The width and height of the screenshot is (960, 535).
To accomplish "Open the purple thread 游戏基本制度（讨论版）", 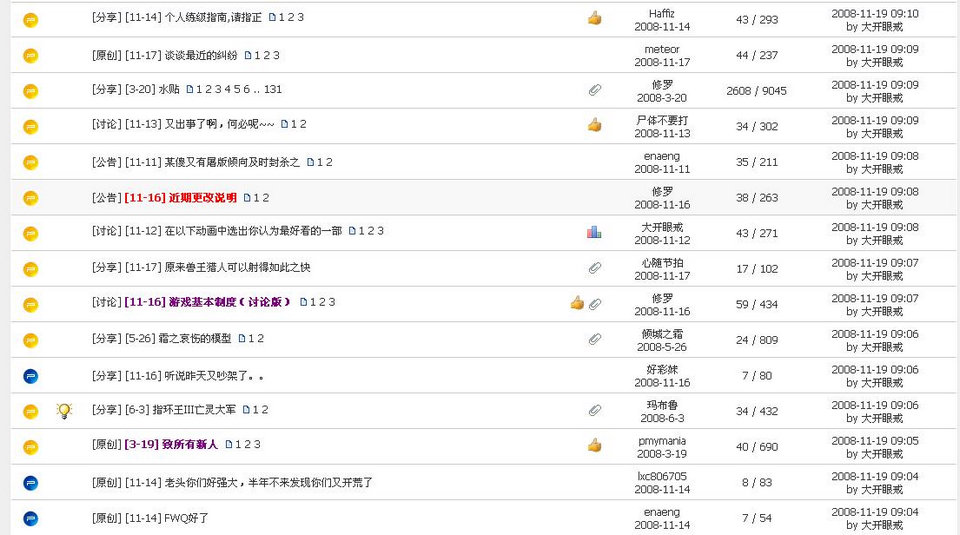I will coord(208,302).
